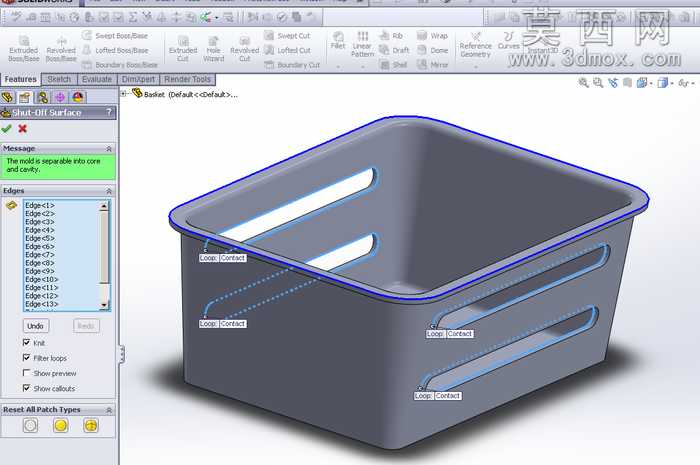Switch to the Features tab
The height and width of the screenshot is (465, 700).
[x=21, y=79]
